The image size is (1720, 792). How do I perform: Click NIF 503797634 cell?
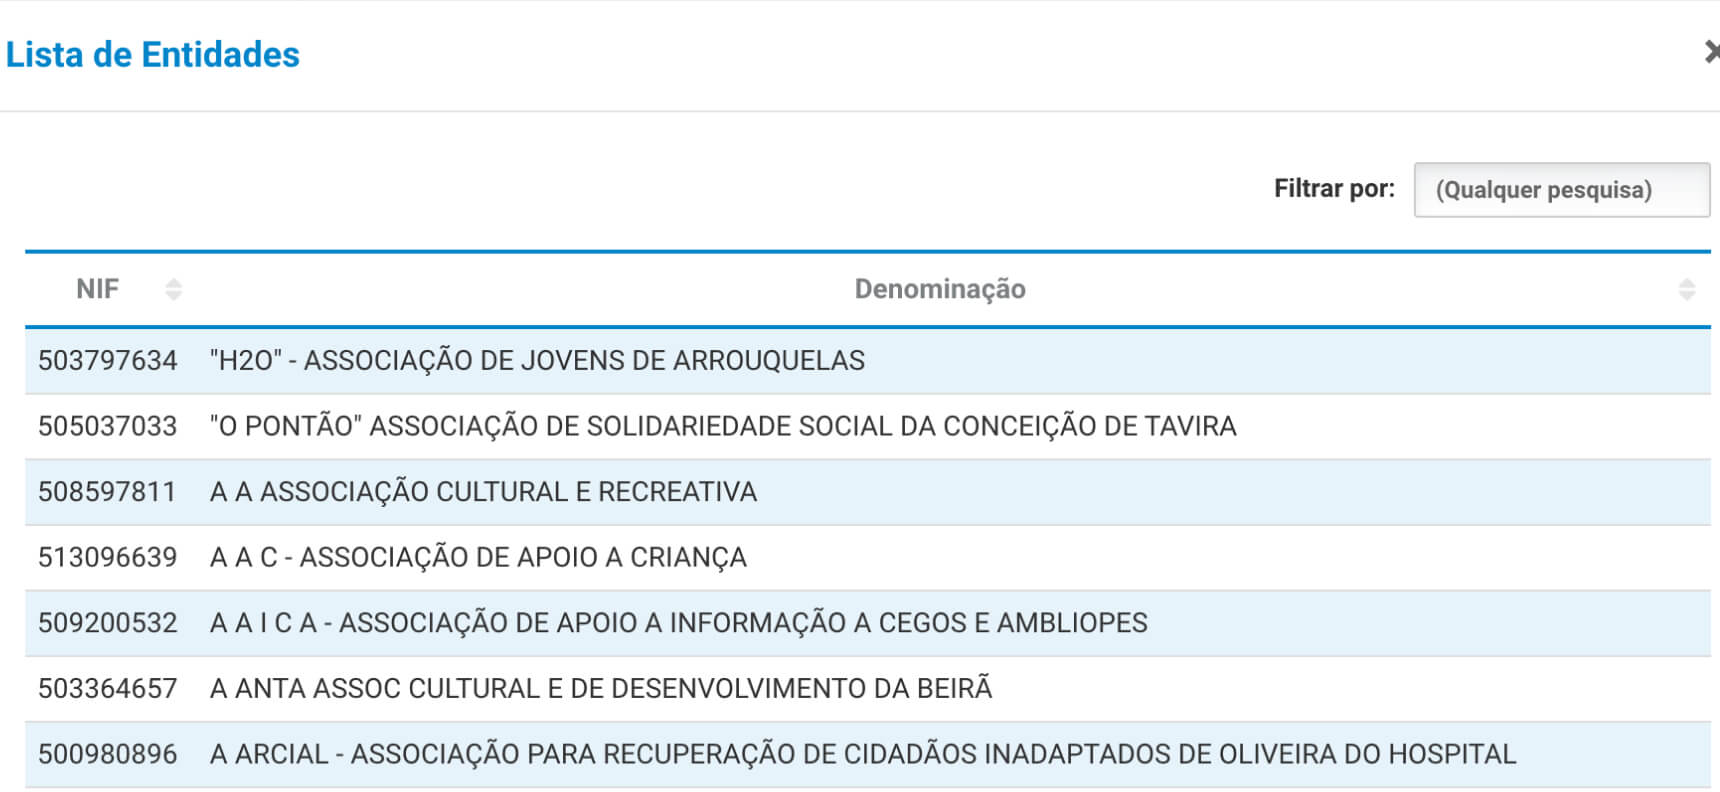click(x=108, y=361)
